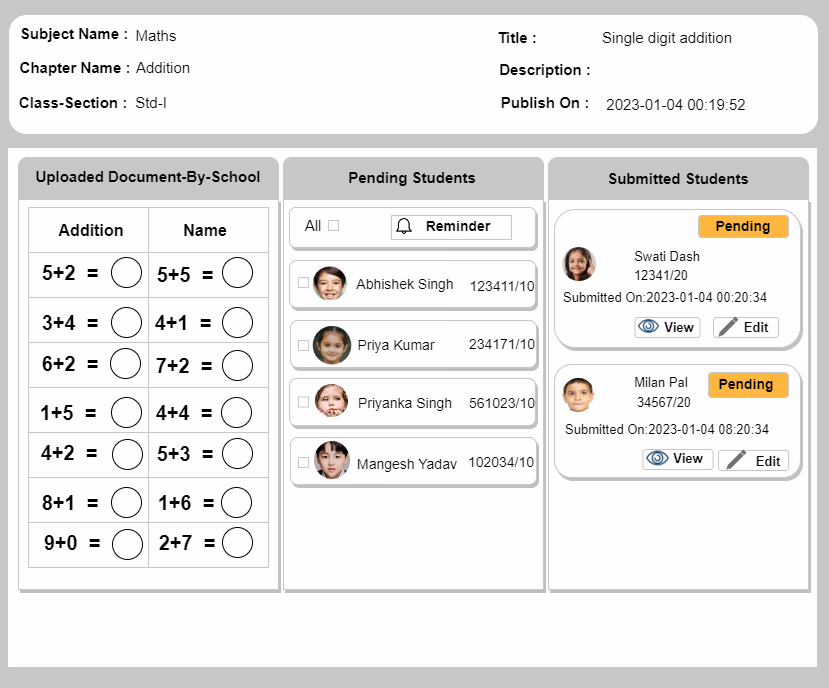This screenshot has width=829, height=688.
Task: Tick the checkbox for Mangesh Yadav
Action: click(x=303, y=462)
